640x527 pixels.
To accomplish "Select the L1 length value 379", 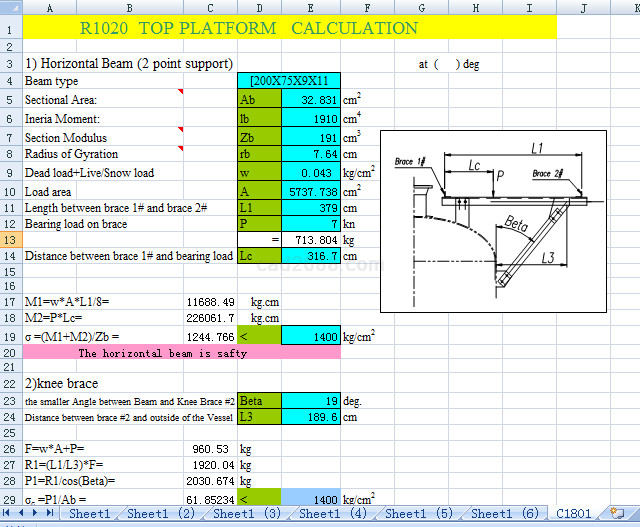I will point(311,207).
